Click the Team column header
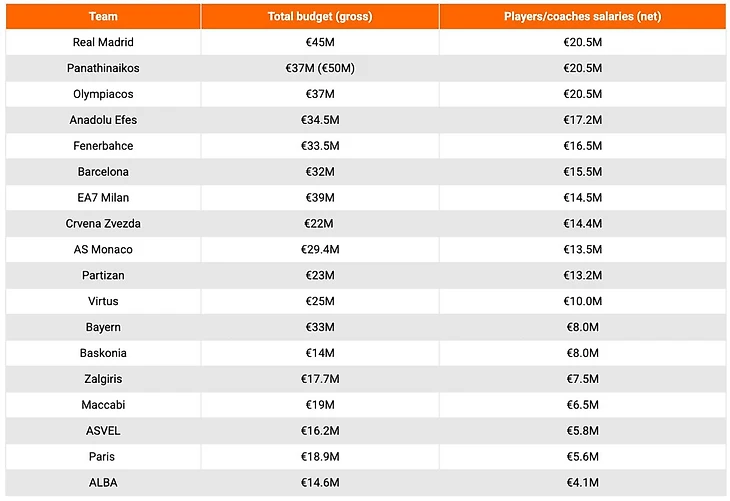730x501 pixels. point(103,17)
